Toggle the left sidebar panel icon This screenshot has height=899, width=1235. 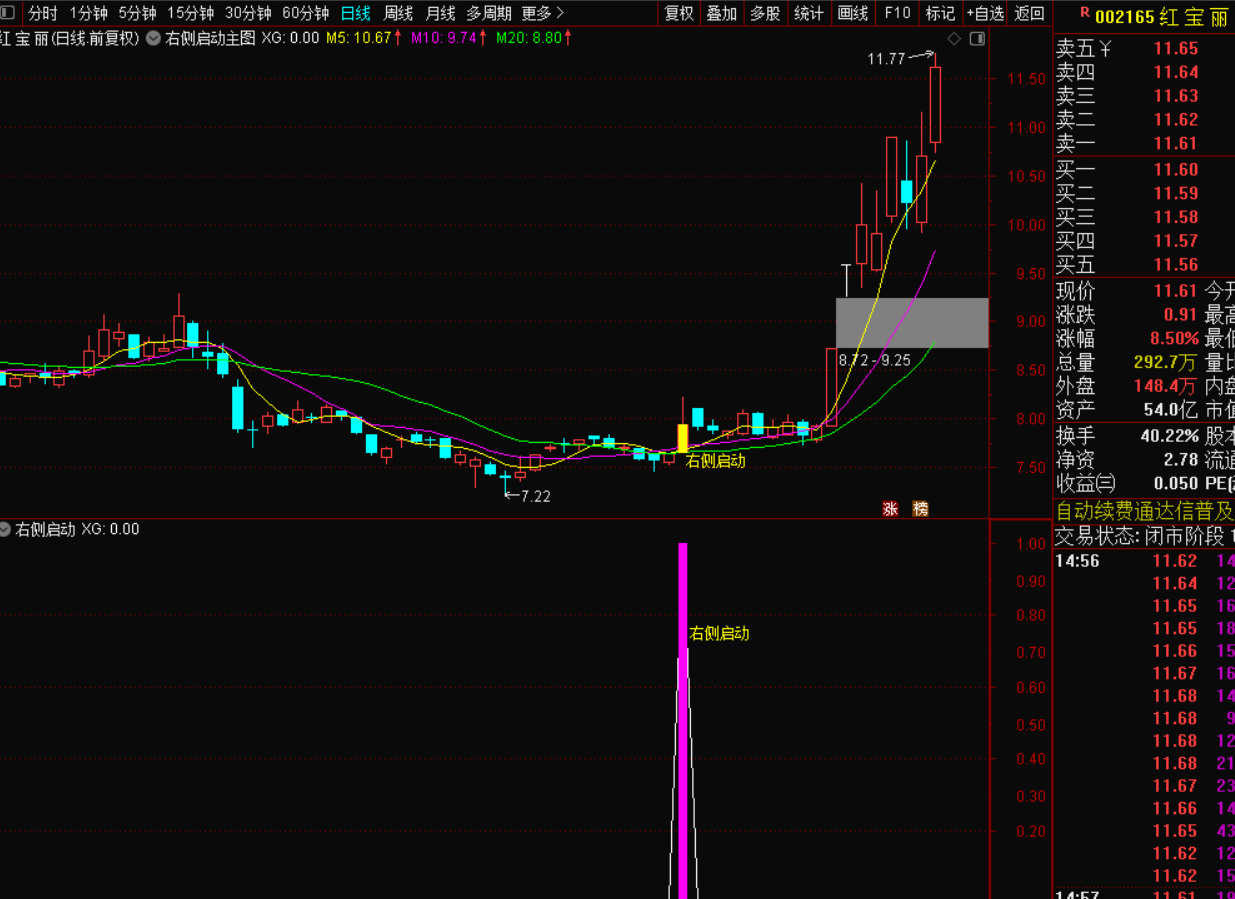coord(8,13)
